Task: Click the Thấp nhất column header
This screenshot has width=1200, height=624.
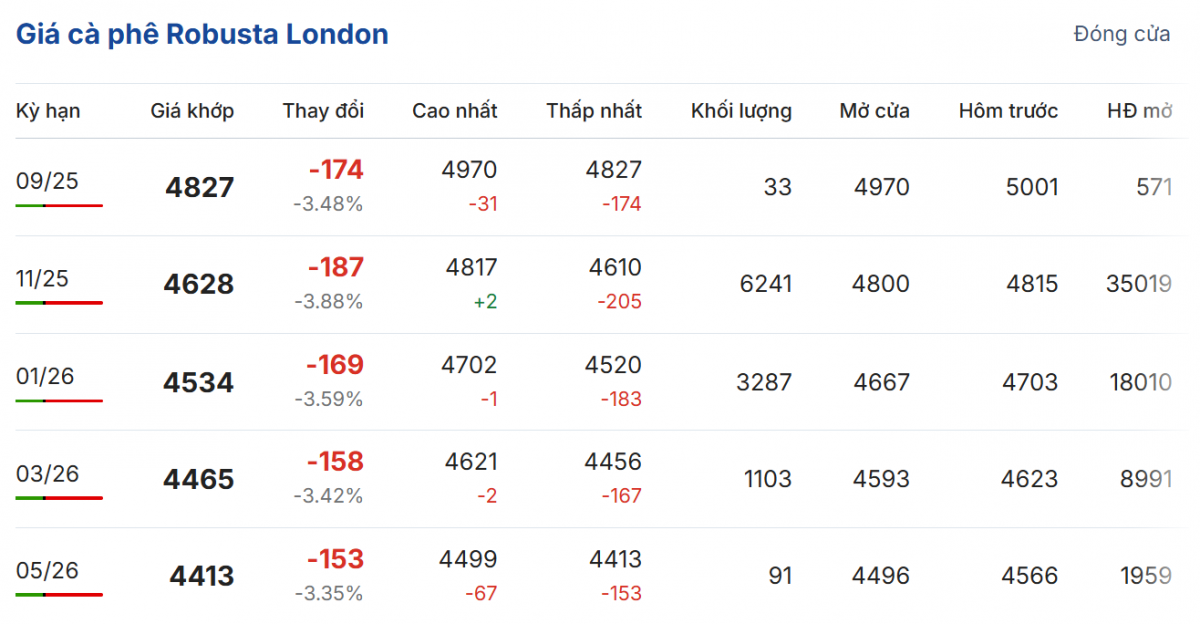Action: (594, 111)
